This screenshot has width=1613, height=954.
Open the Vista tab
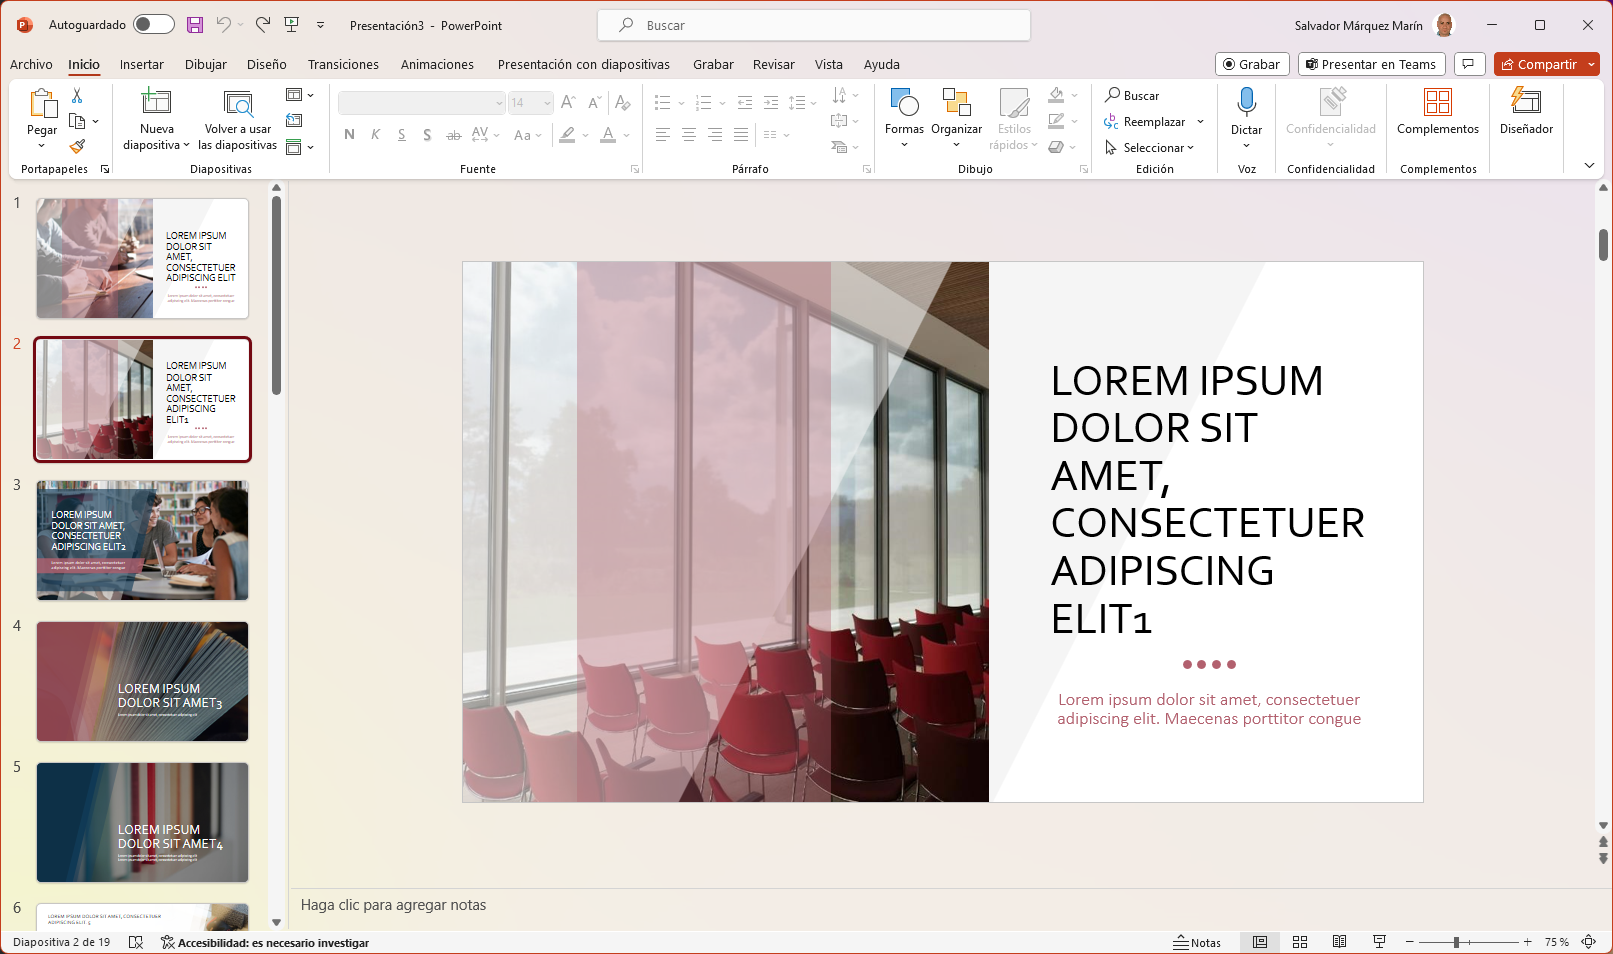tap(828, 64)
